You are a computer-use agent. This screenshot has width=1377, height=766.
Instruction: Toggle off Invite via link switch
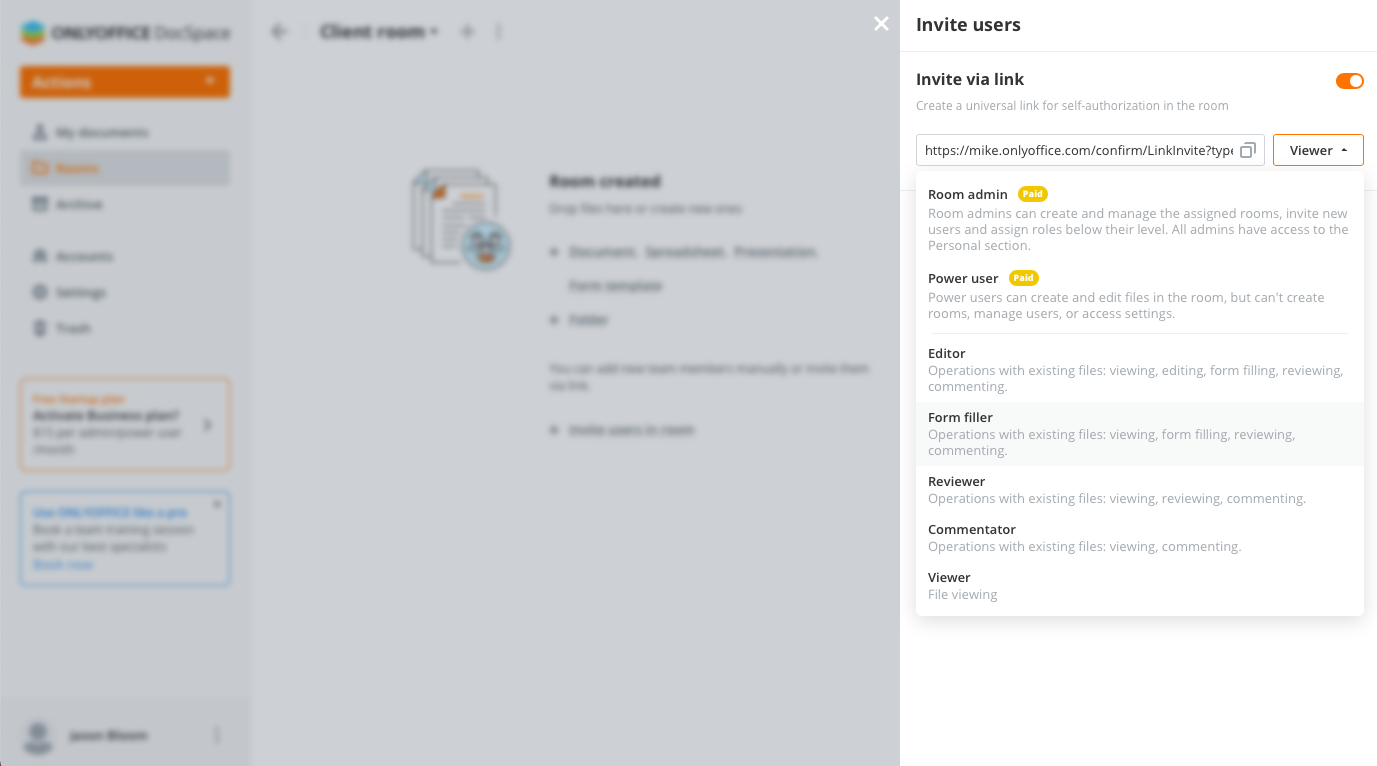[x=1349, y=81]
